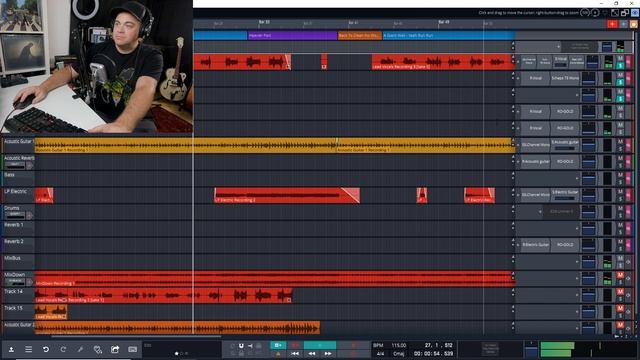
Task: Click the Redo arrow icon
Action: [x=63, y=349]
